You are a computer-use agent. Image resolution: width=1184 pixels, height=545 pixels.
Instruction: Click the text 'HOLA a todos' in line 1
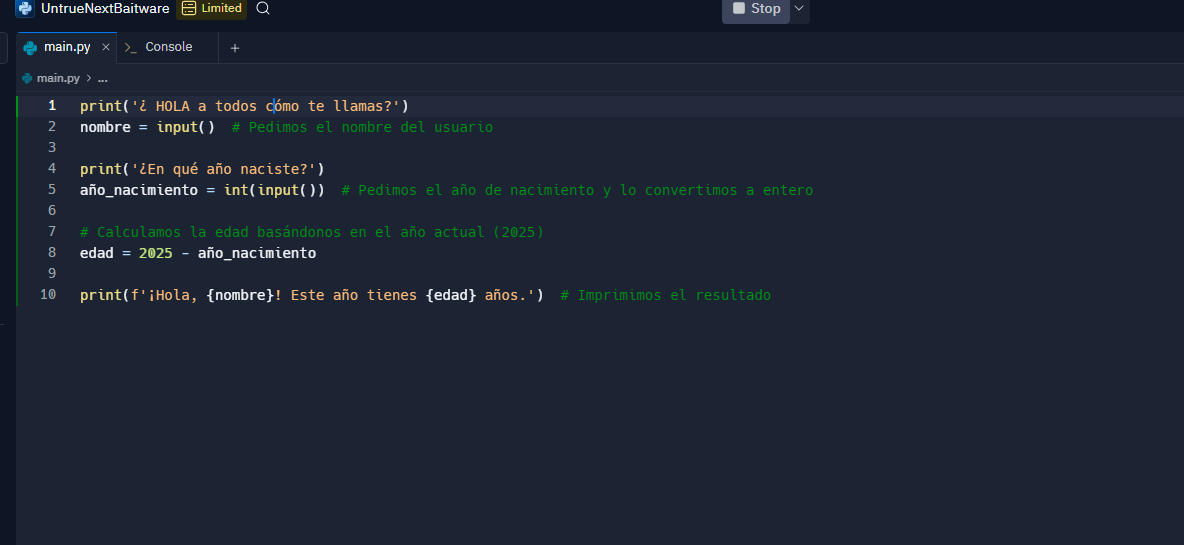(x=206, y=106)
